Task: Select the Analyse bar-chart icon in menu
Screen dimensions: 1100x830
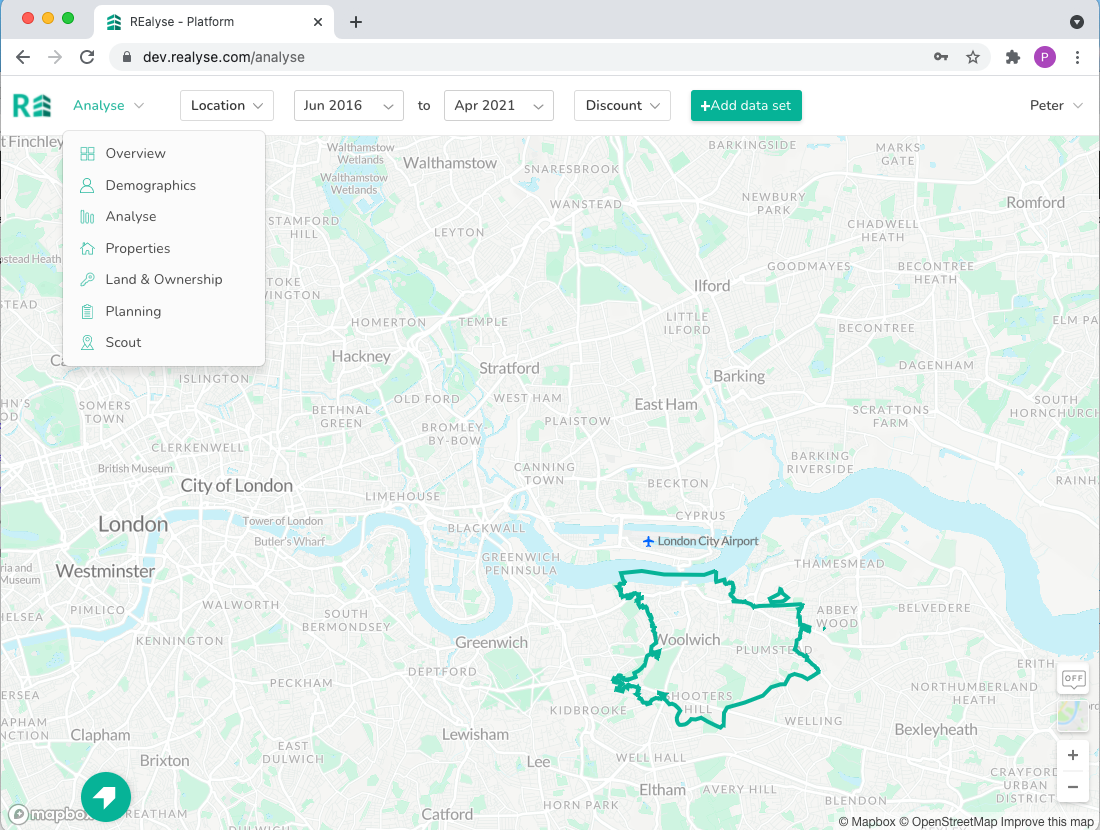Action: [x=87, y=217]
